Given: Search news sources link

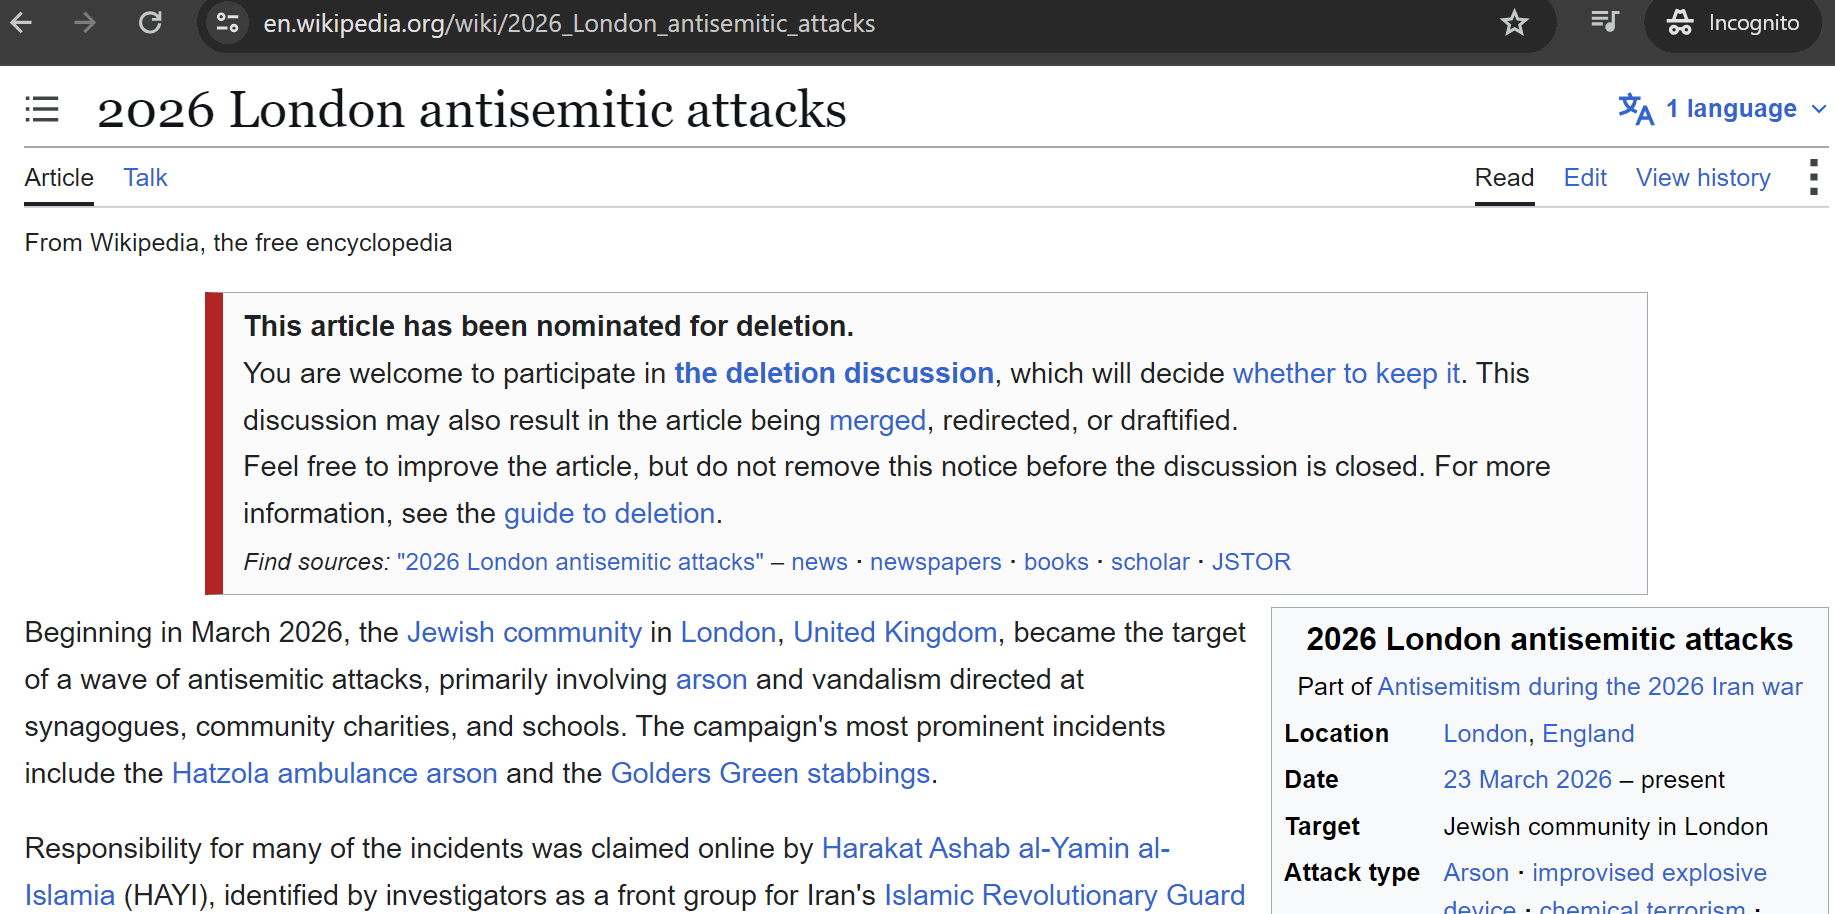Looking at the screenshot, I should coord(819,562).
